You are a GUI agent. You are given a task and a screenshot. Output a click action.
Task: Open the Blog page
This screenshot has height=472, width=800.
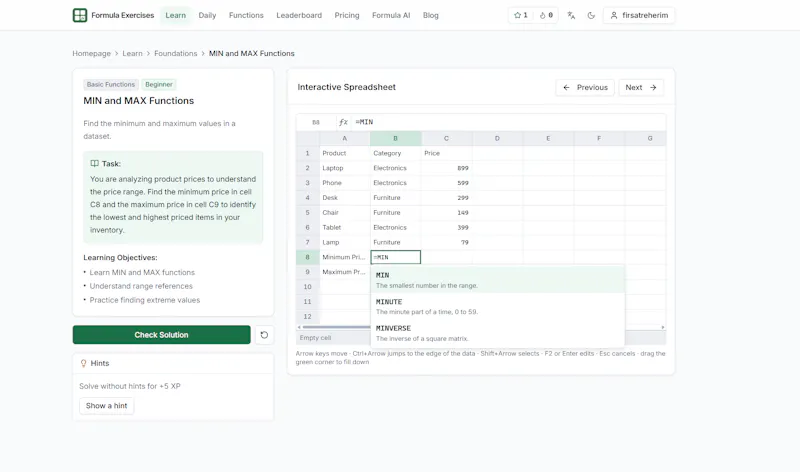[x=431, y=15]
